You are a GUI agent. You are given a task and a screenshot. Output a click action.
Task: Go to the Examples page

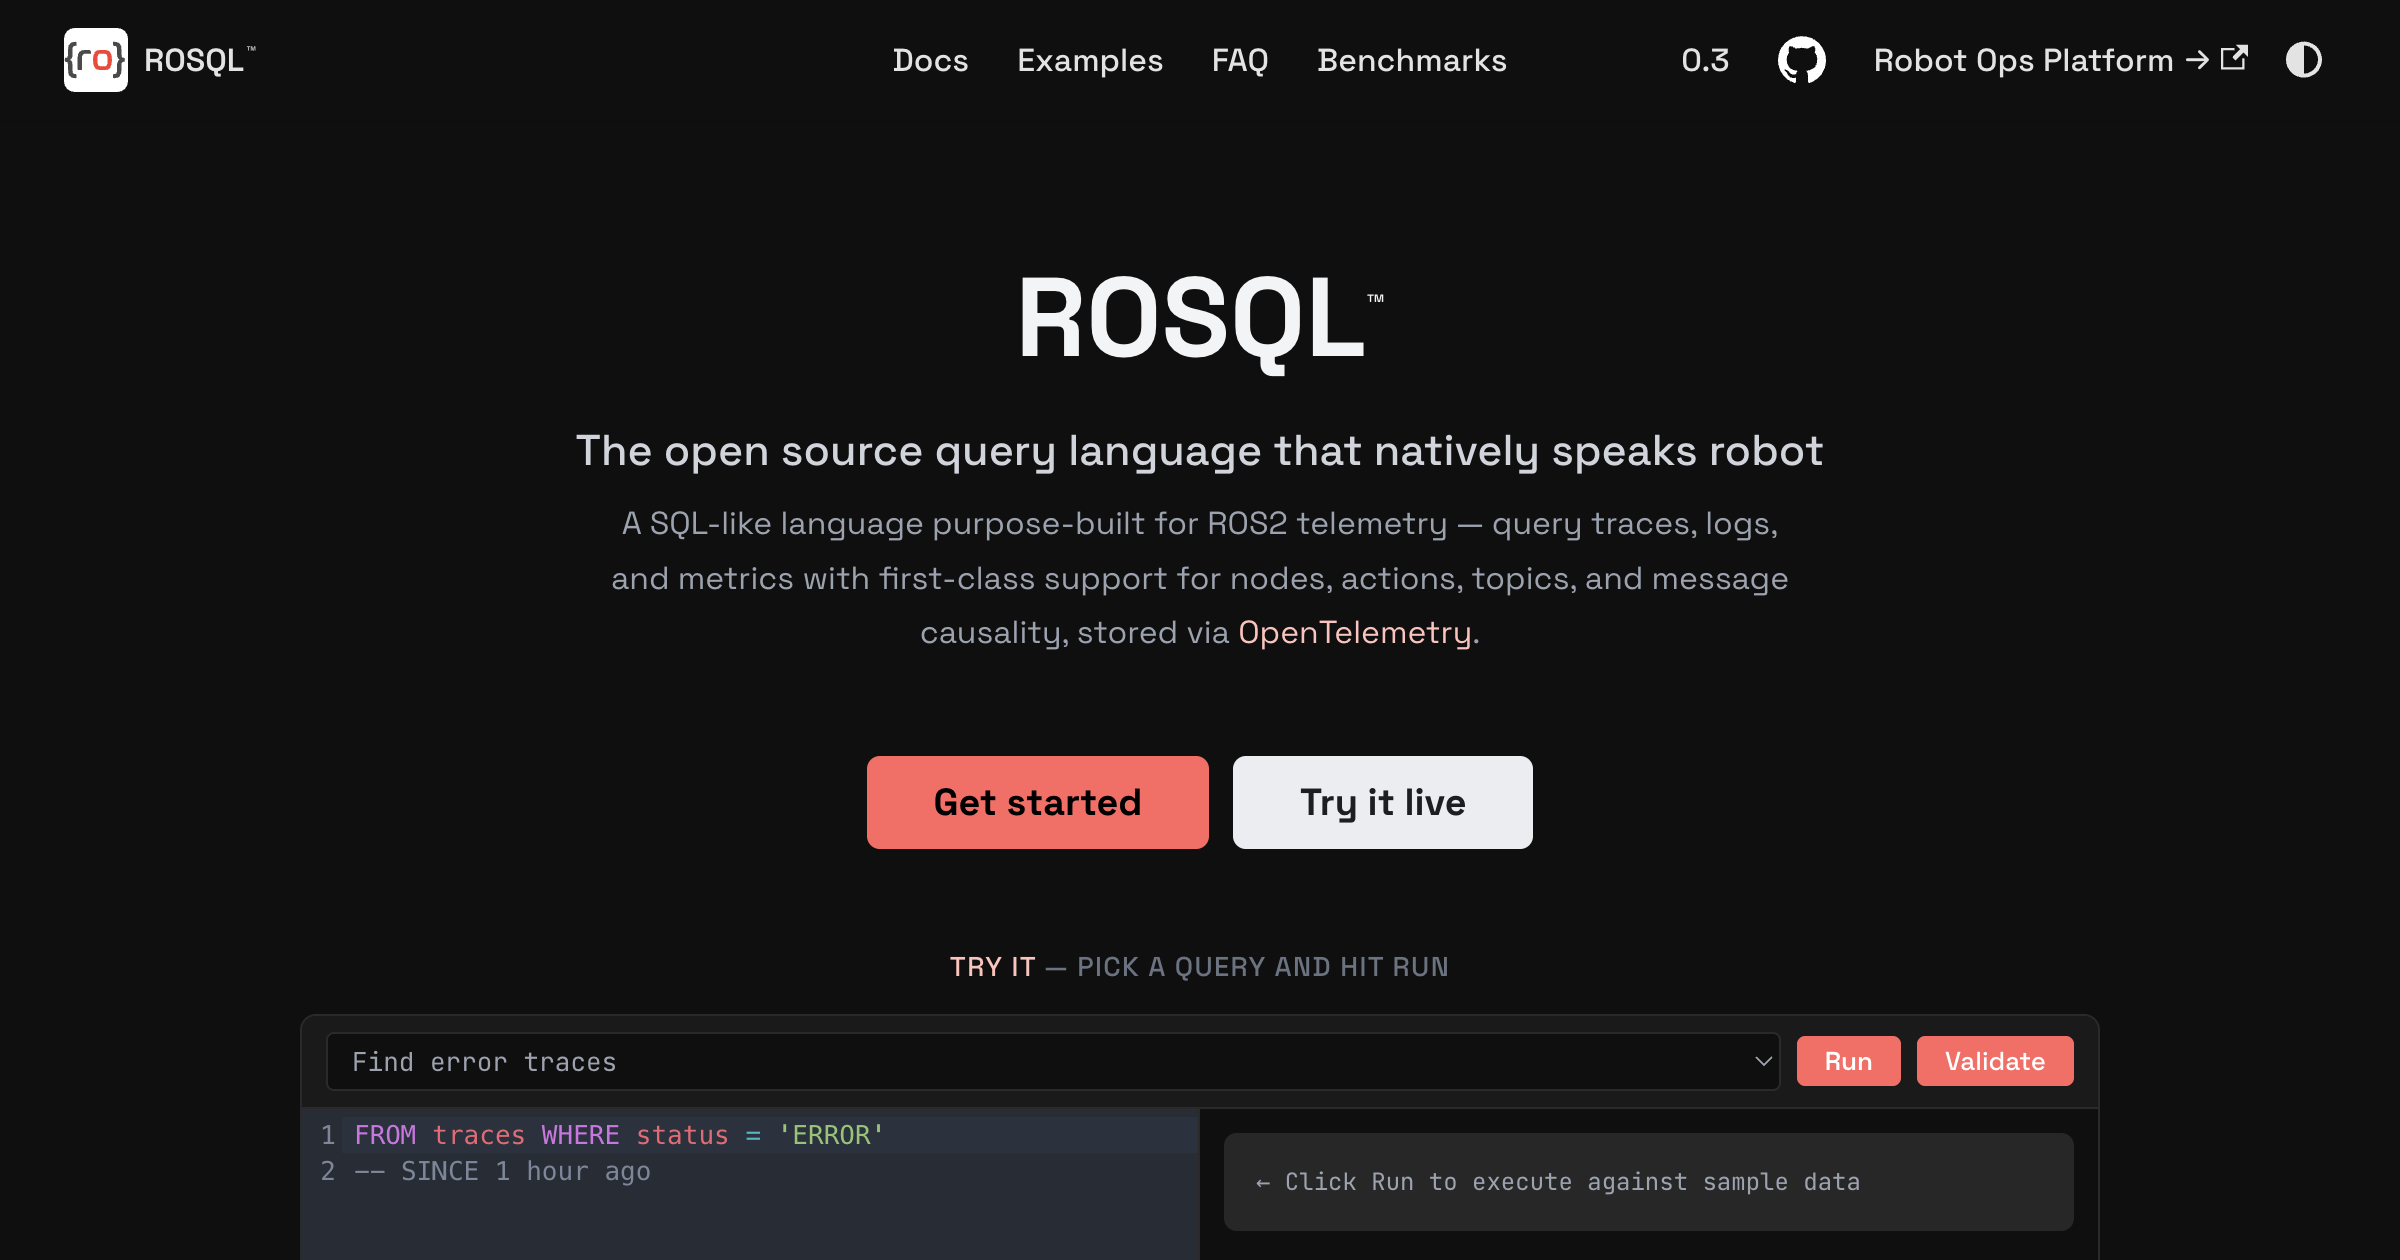1090,60
